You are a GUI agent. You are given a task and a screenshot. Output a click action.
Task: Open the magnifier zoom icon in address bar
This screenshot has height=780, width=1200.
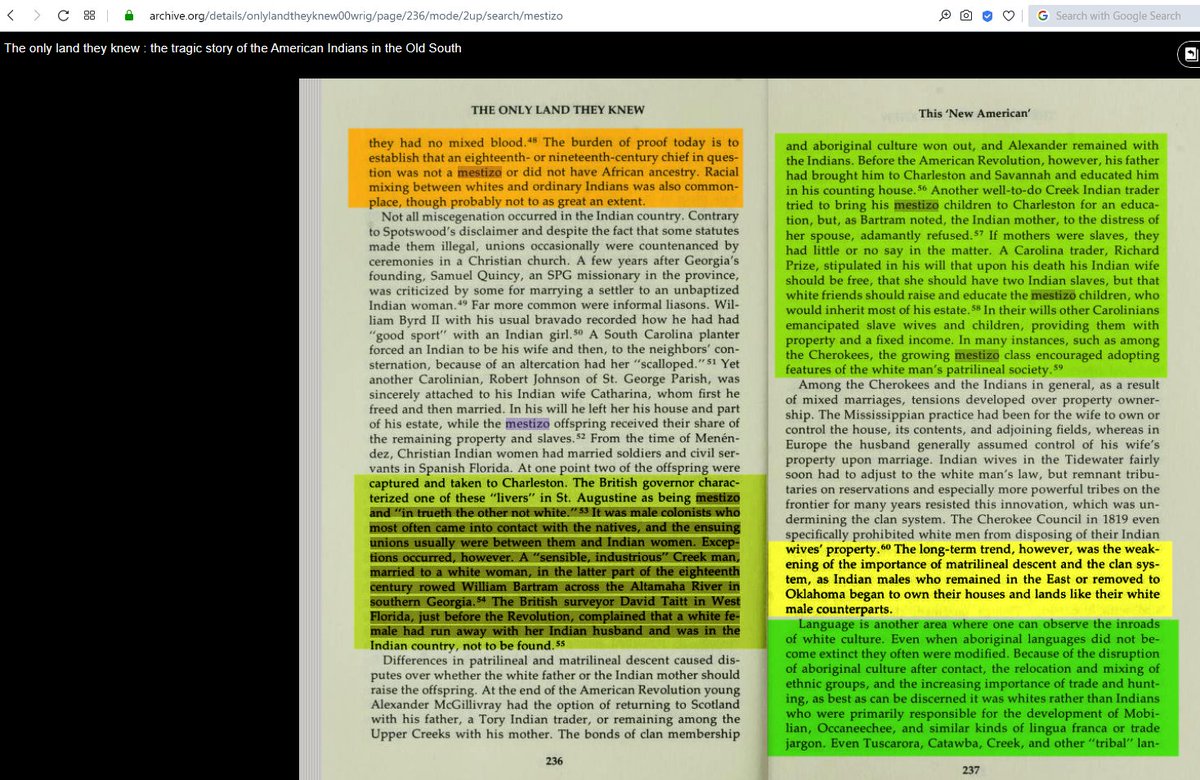[x=945, y=16]
